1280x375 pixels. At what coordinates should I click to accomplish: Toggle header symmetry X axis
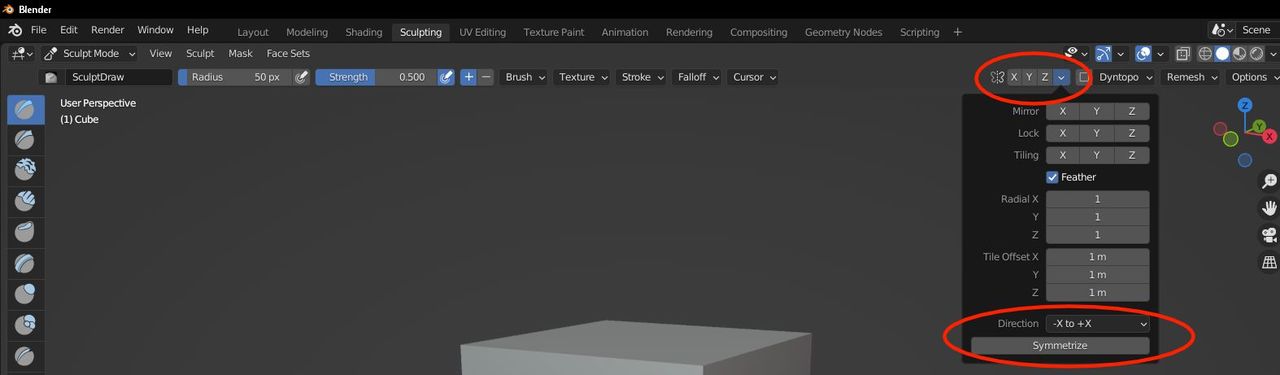point(1014,77)
